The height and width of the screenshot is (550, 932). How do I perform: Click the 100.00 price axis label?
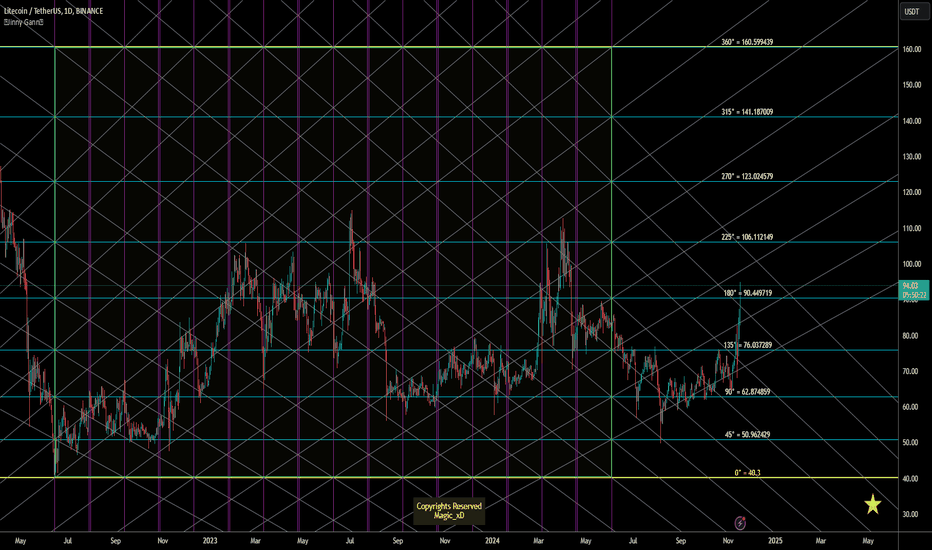912,264
